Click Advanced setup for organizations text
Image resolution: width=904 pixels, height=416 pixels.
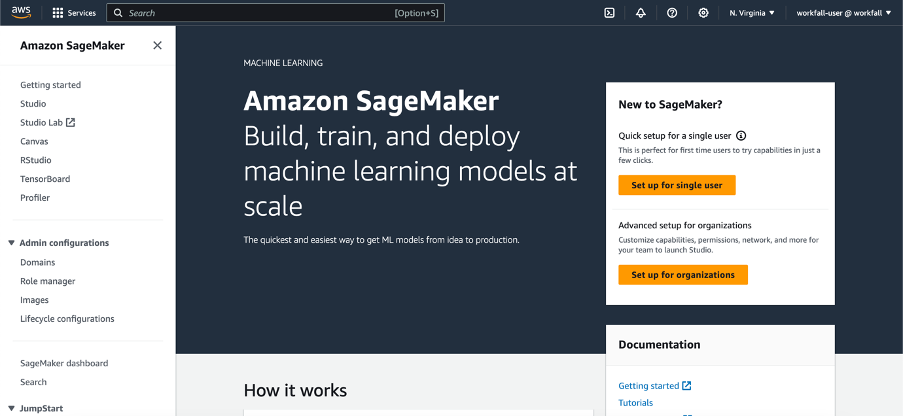pyautogui.click(x=685, y=225)
